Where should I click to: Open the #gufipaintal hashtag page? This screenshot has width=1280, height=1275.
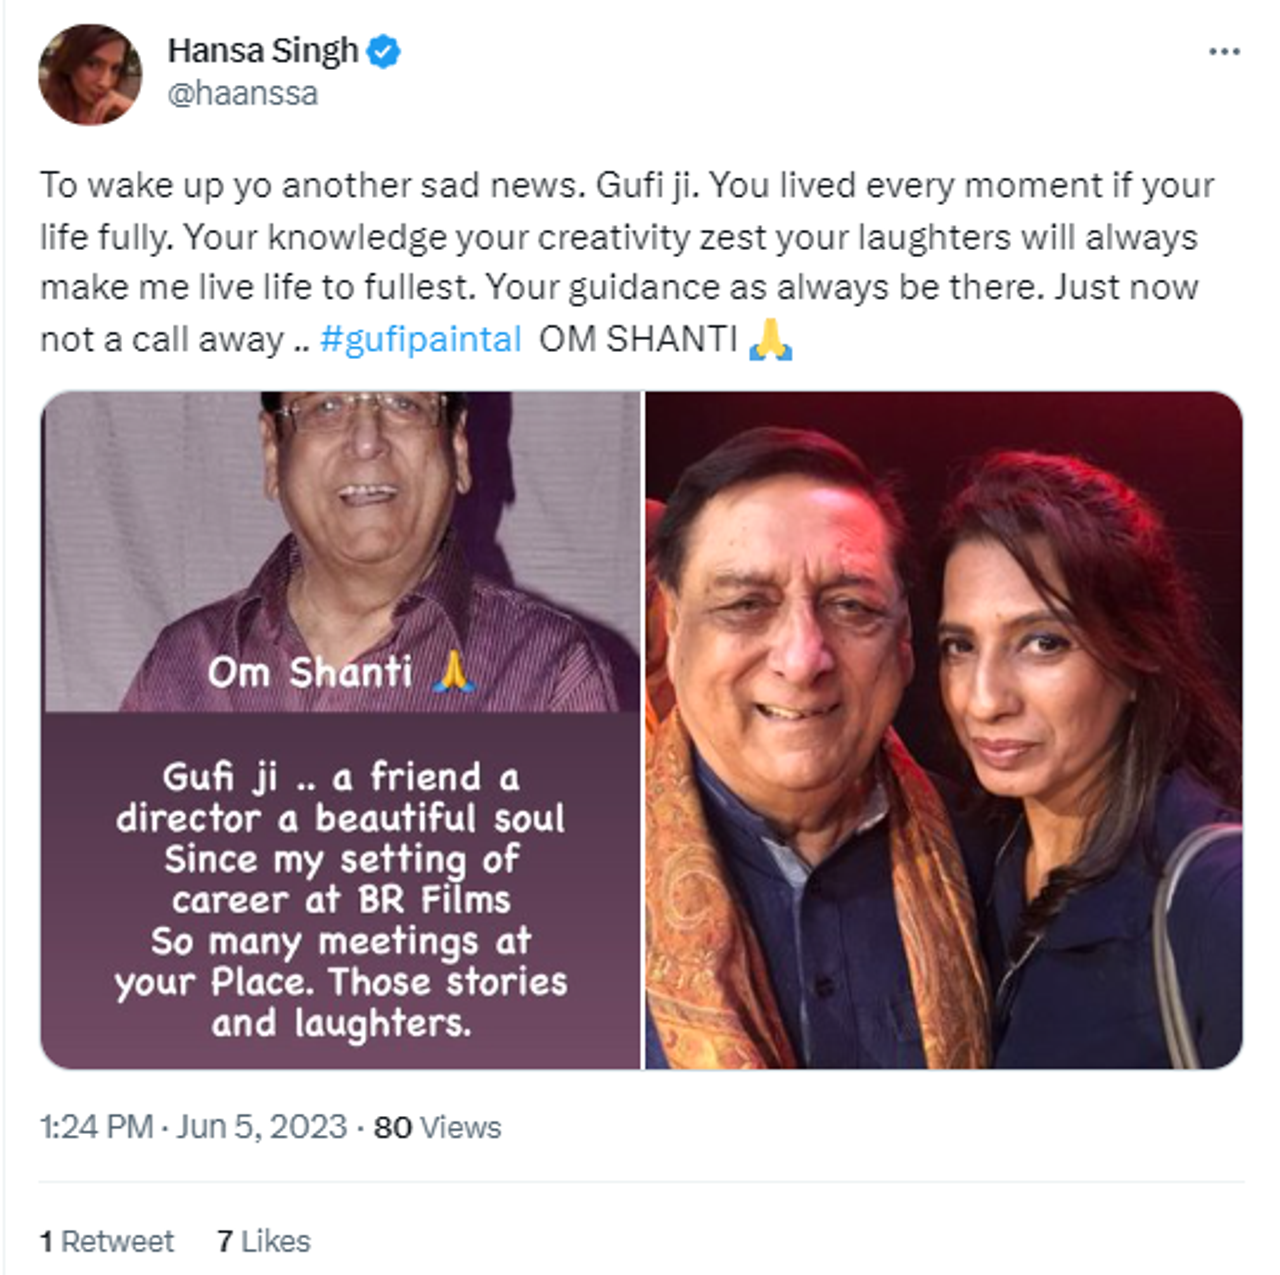(422, 338)
